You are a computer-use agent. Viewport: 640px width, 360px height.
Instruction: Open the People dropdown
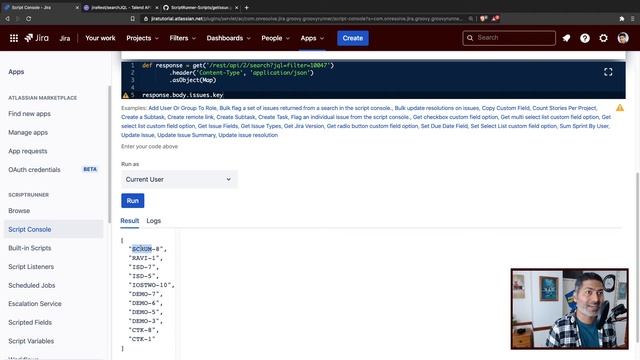coord(275,38)
